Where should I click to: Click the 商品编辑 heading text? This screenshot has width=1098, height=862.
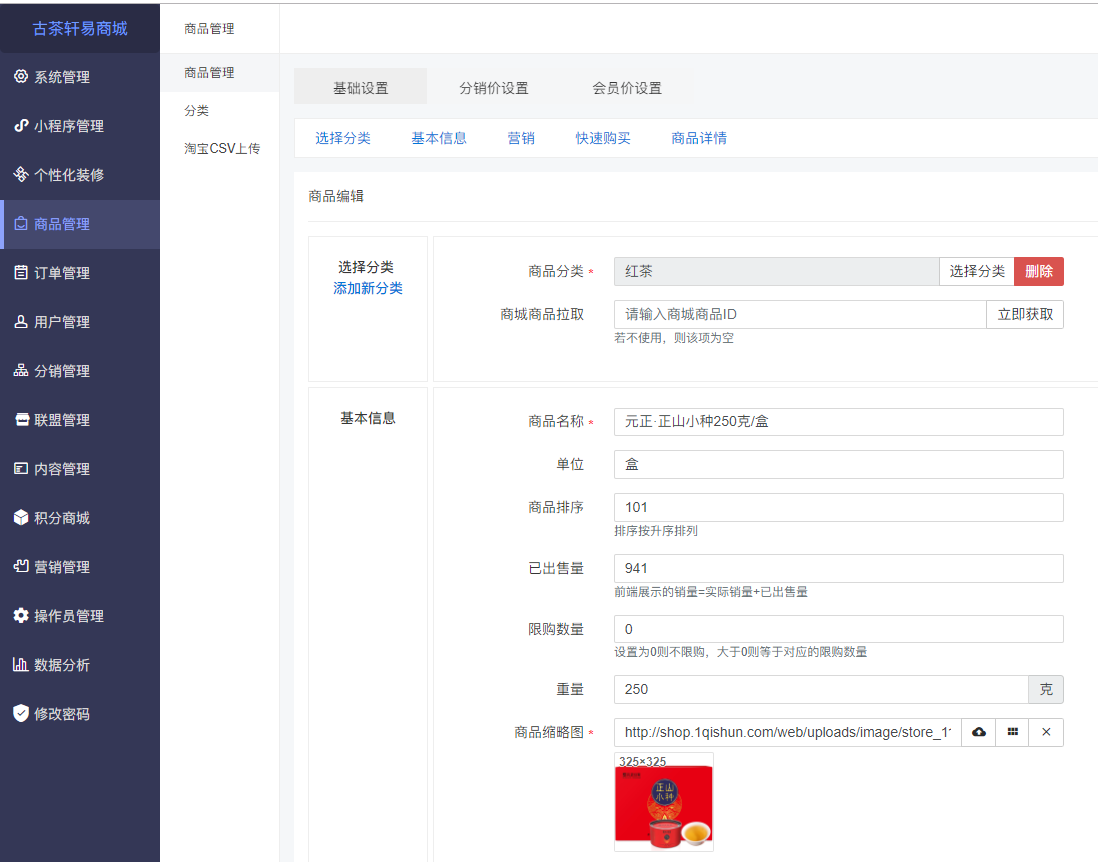336,196
